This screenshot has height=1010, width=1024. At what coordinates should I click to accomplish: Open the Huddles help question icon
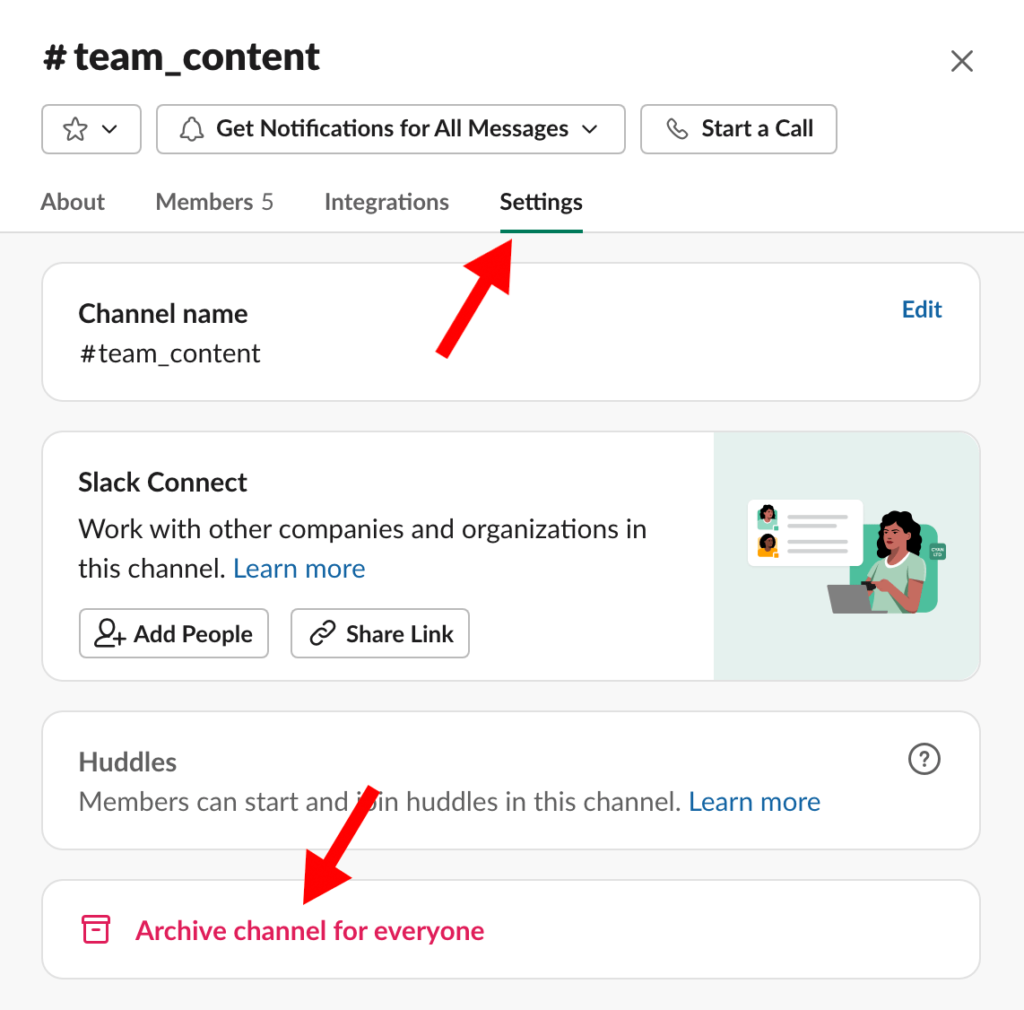click(x=924, y=759)
